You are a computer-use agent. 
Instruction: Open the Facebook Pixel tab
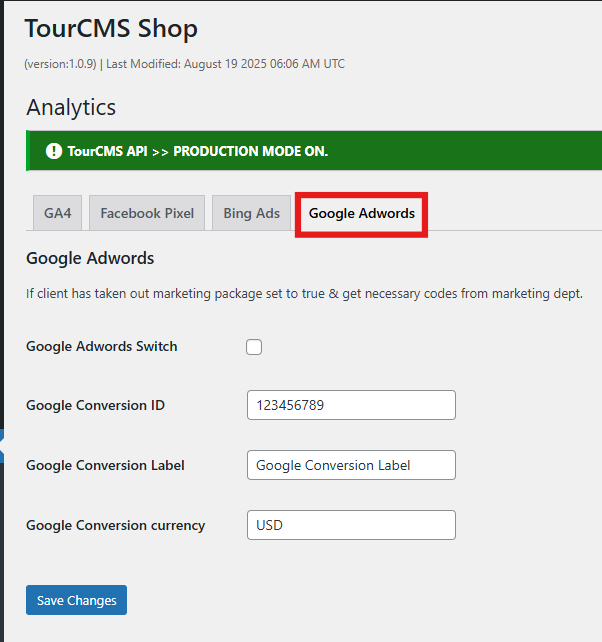147,213
